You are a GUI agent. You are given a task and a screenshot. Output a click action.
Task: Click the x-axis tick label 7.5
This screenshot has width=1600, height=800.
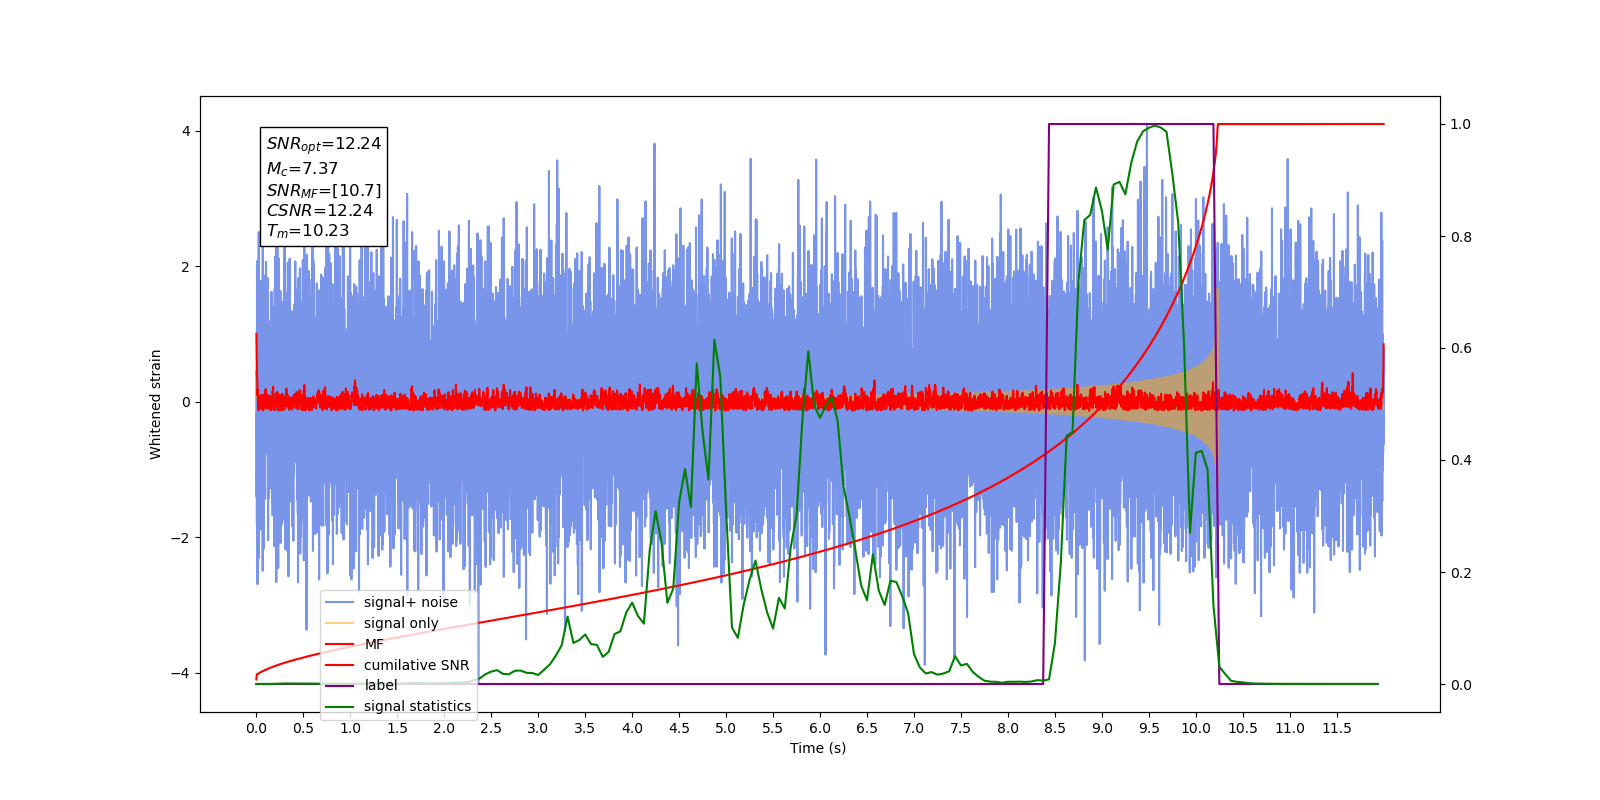(x=961, y=728)
